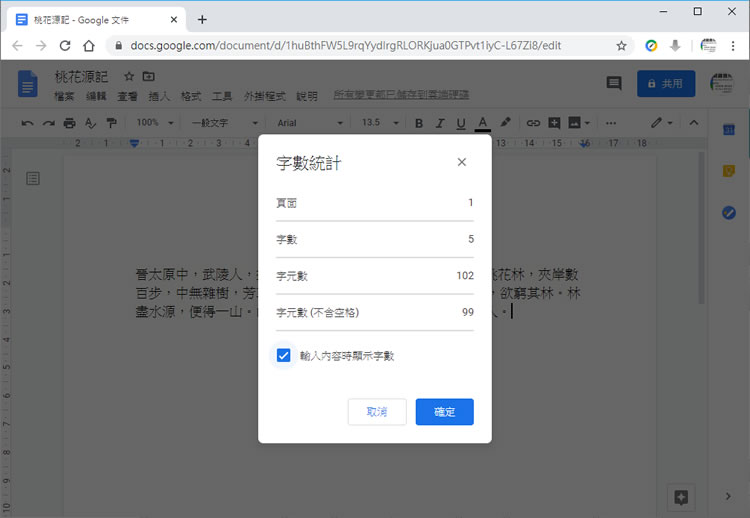Click the left indent marker on ruler
Screen dimensions: 750x518
click(x=134, y=143)
